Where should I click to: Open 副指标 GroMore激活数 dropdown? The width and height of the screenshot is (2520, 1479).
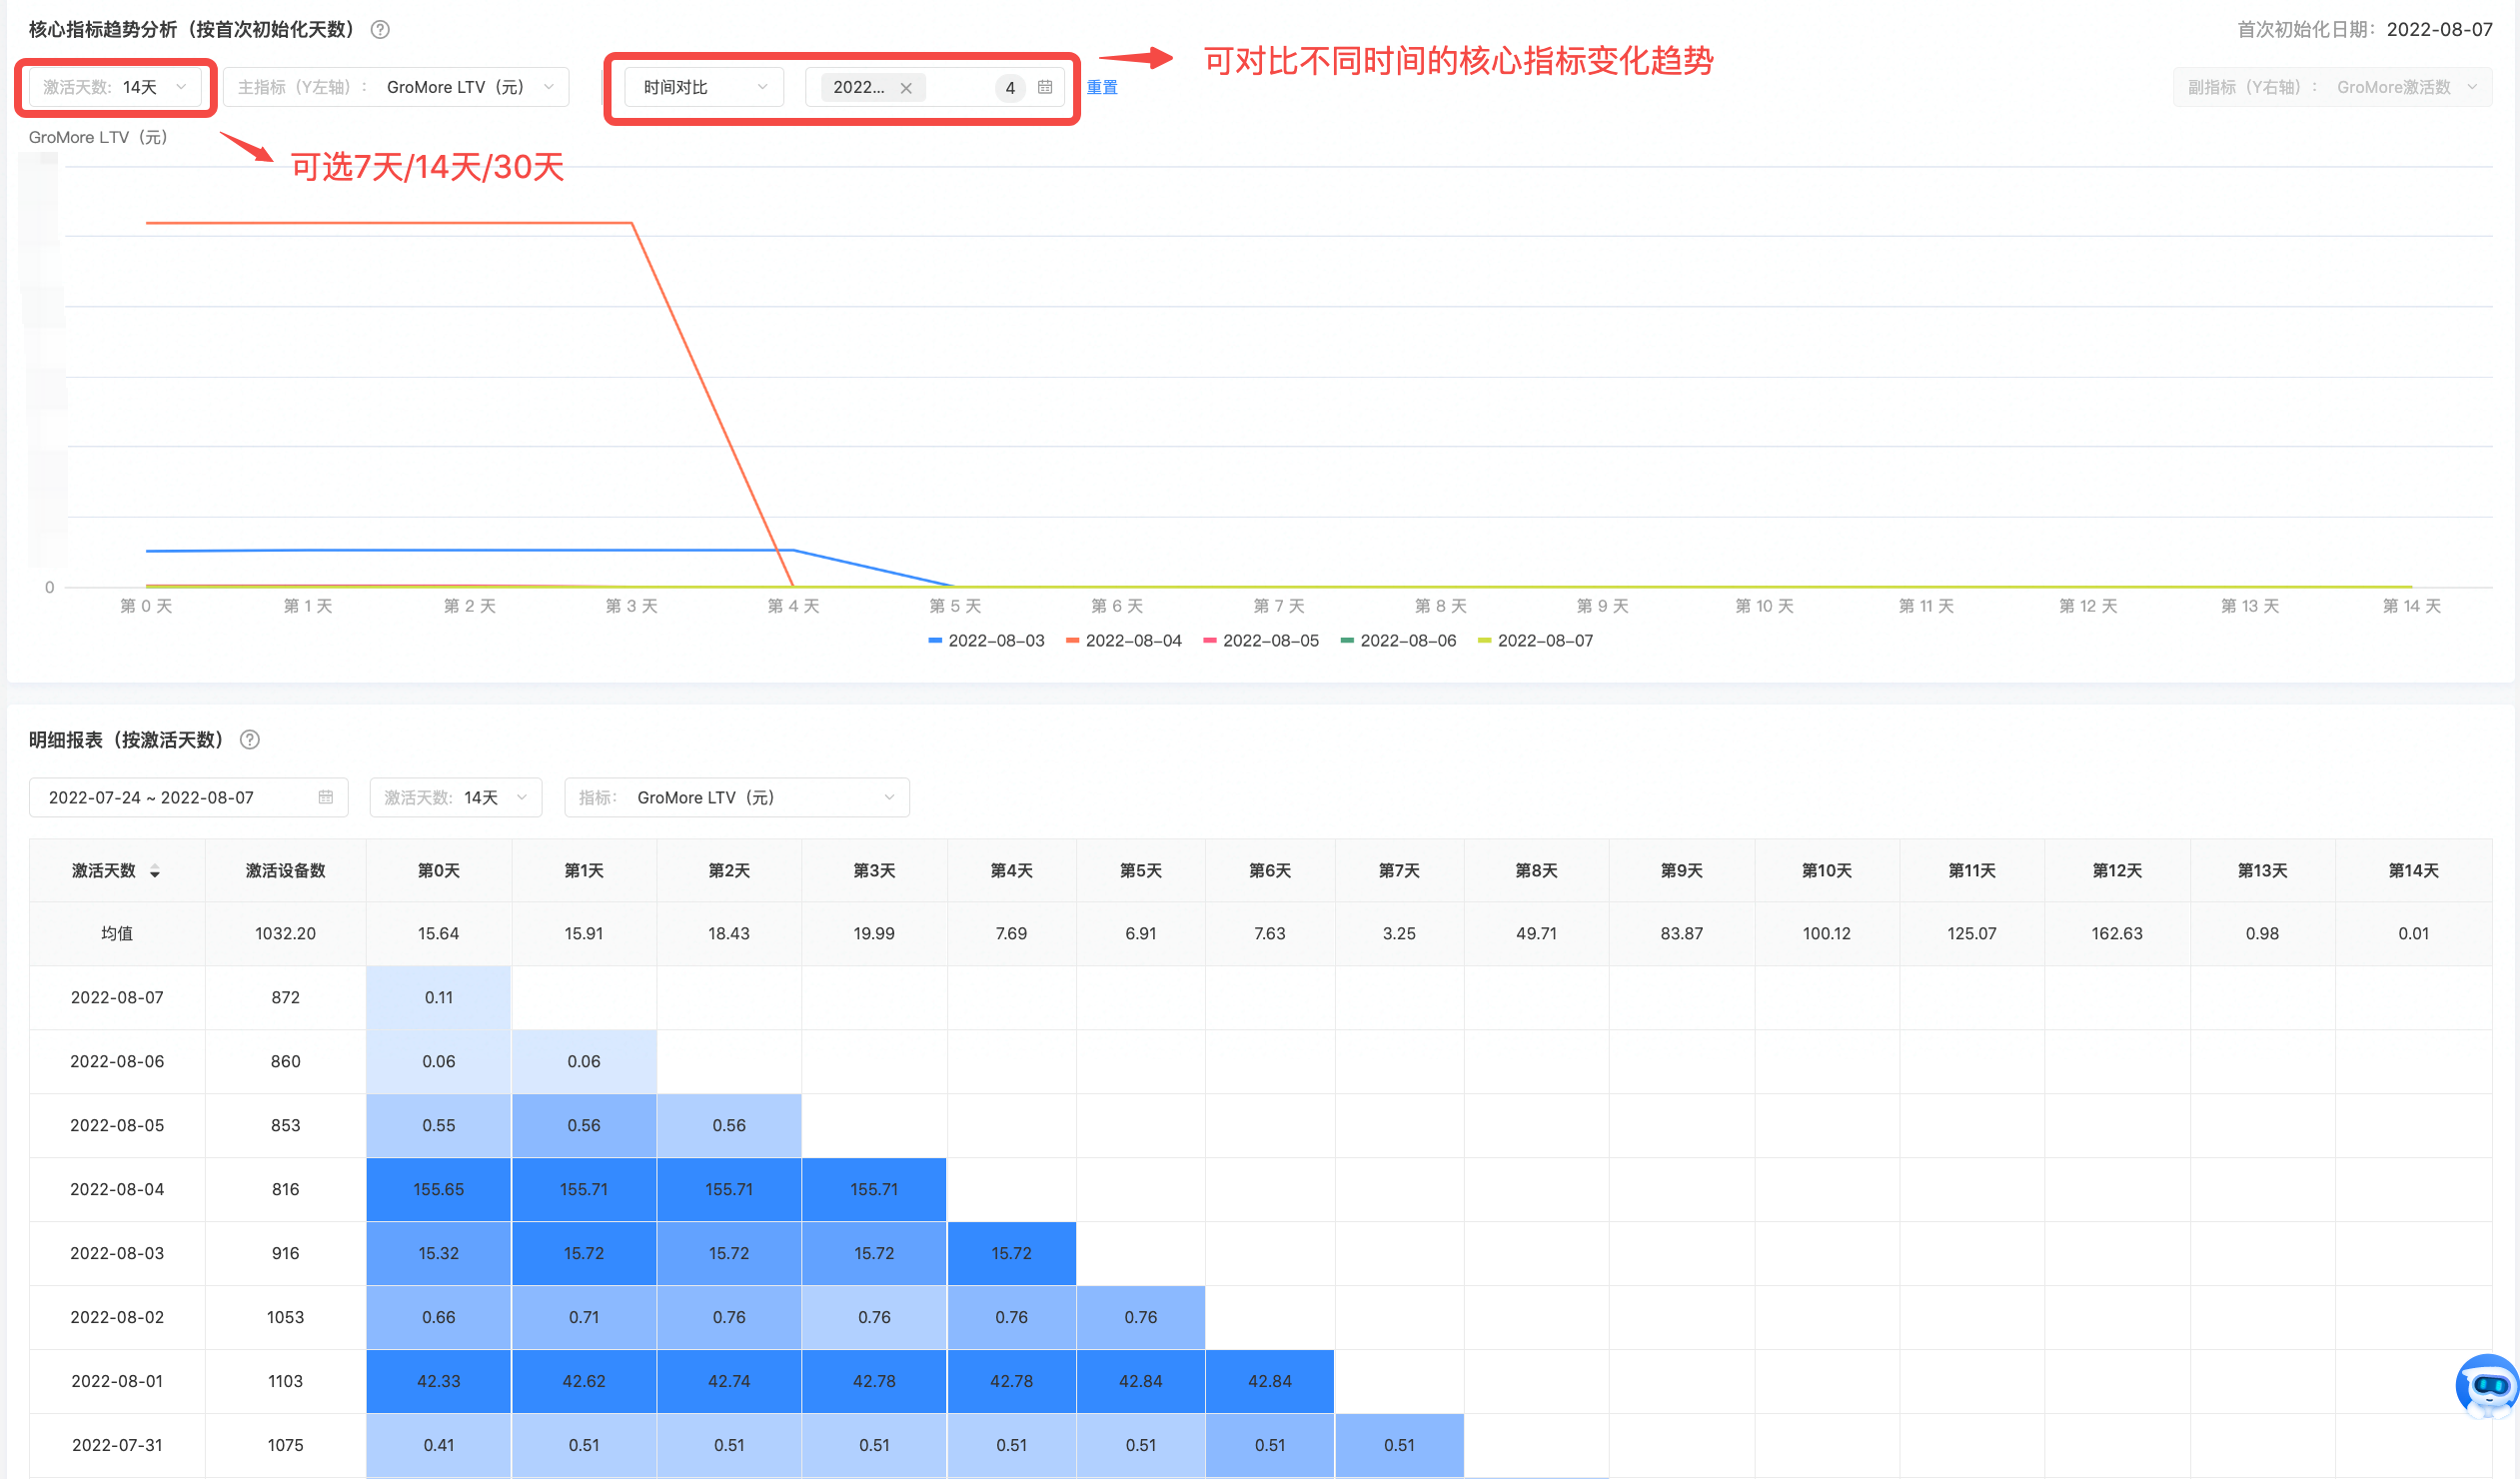(x=2332, y=87)
